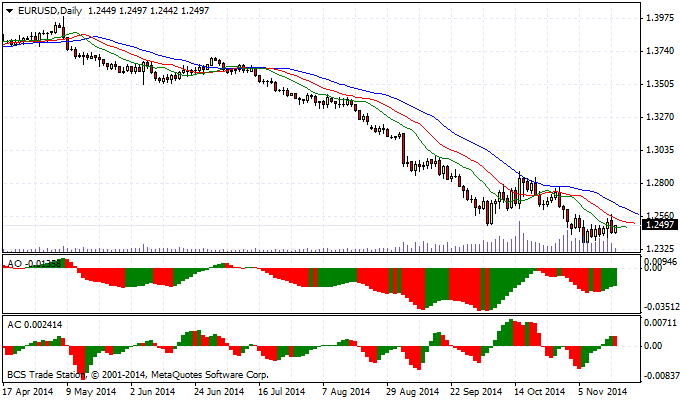This screenshot has height=400, width=680.
Task: Click the 7 Aug 2014 date label
Action: [347, 392]
